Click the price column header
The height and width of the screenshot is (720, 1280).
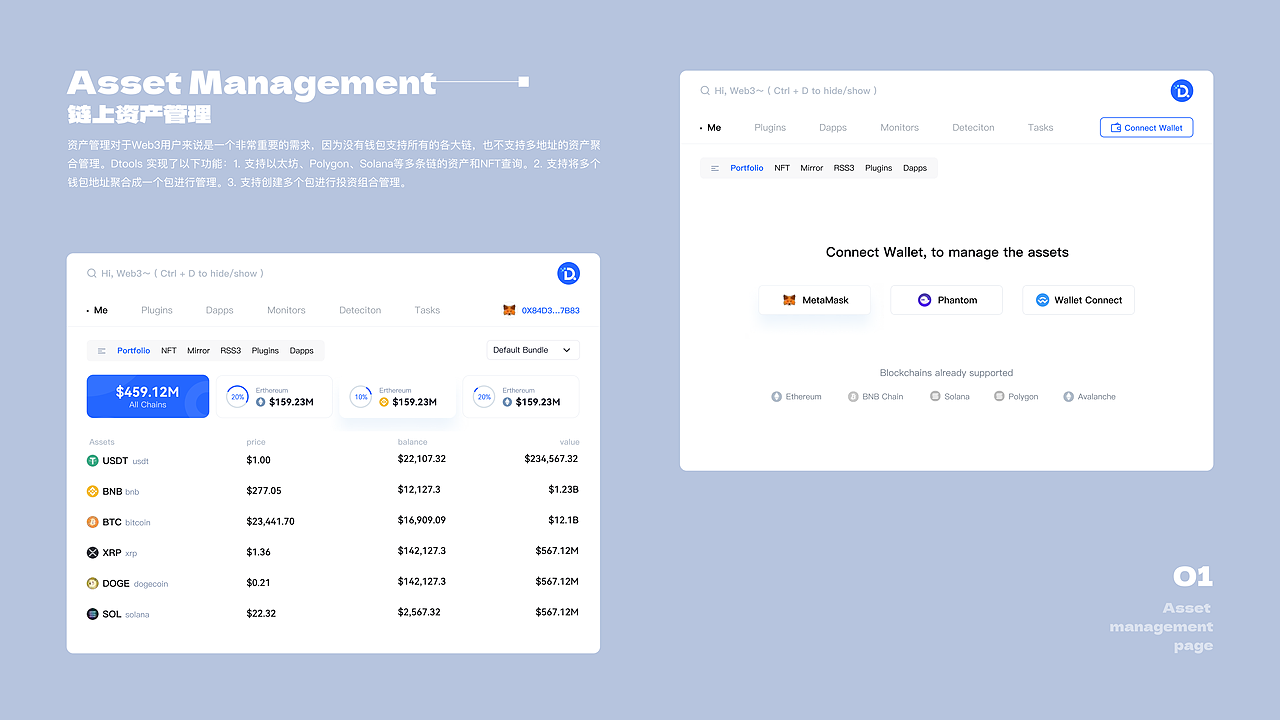(256, 442)
